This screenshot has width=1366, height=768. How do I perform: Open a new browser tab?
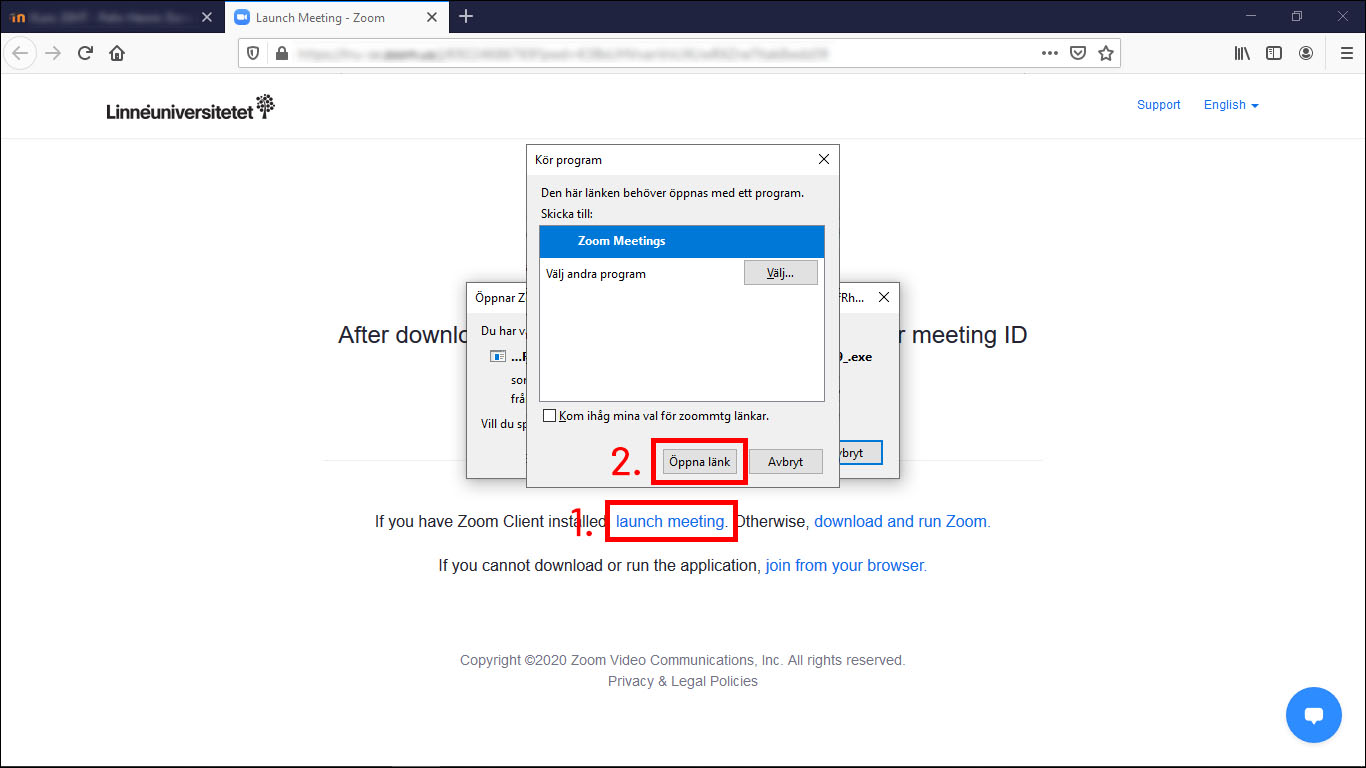tap(466, 17)
